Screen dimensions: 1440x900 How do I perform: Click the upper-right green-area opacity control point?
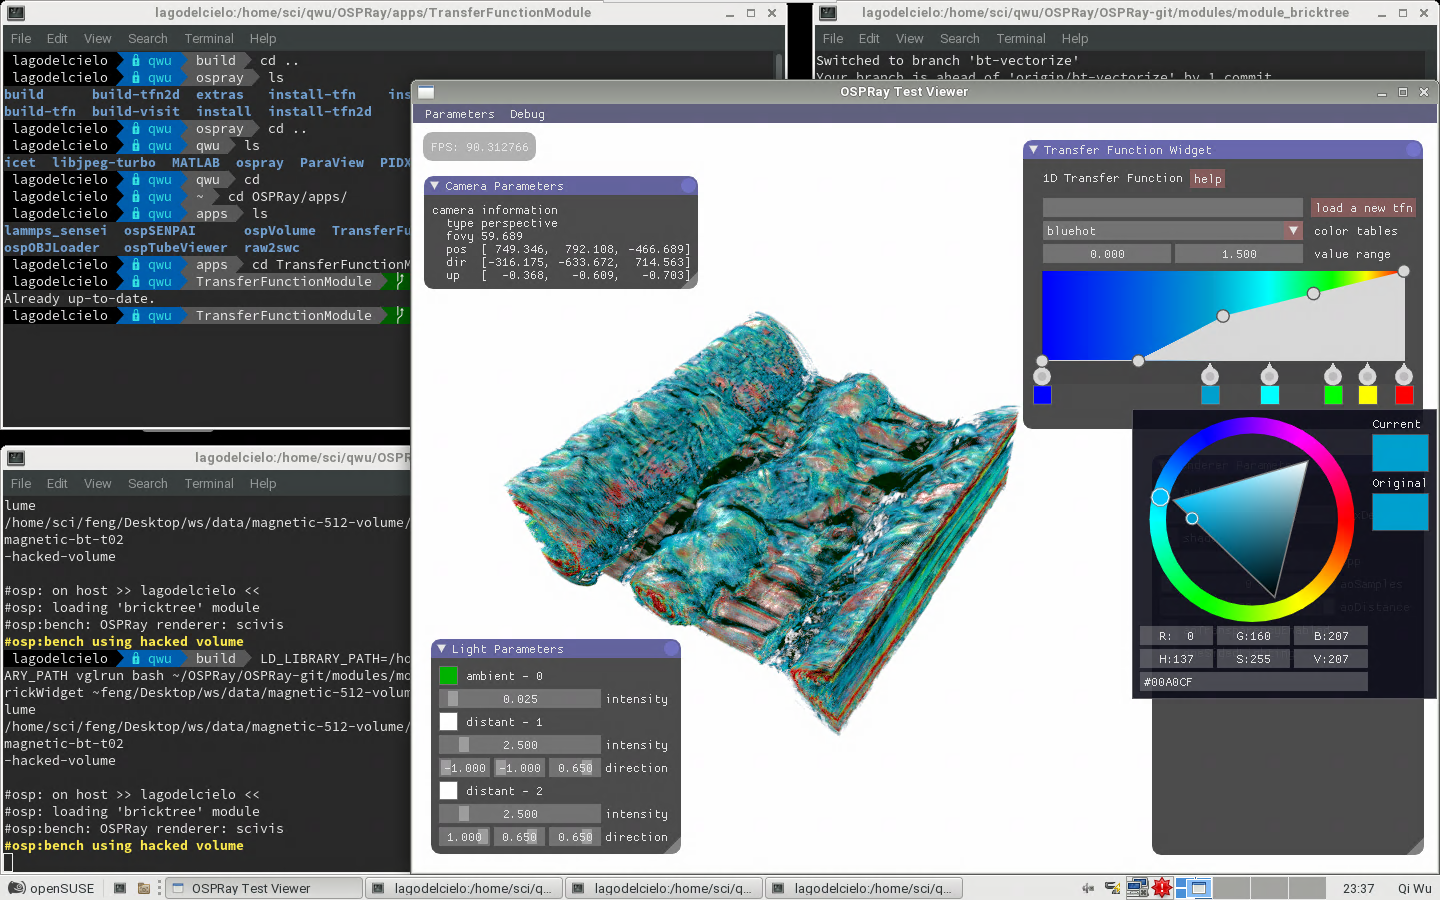pos(1313,293)
